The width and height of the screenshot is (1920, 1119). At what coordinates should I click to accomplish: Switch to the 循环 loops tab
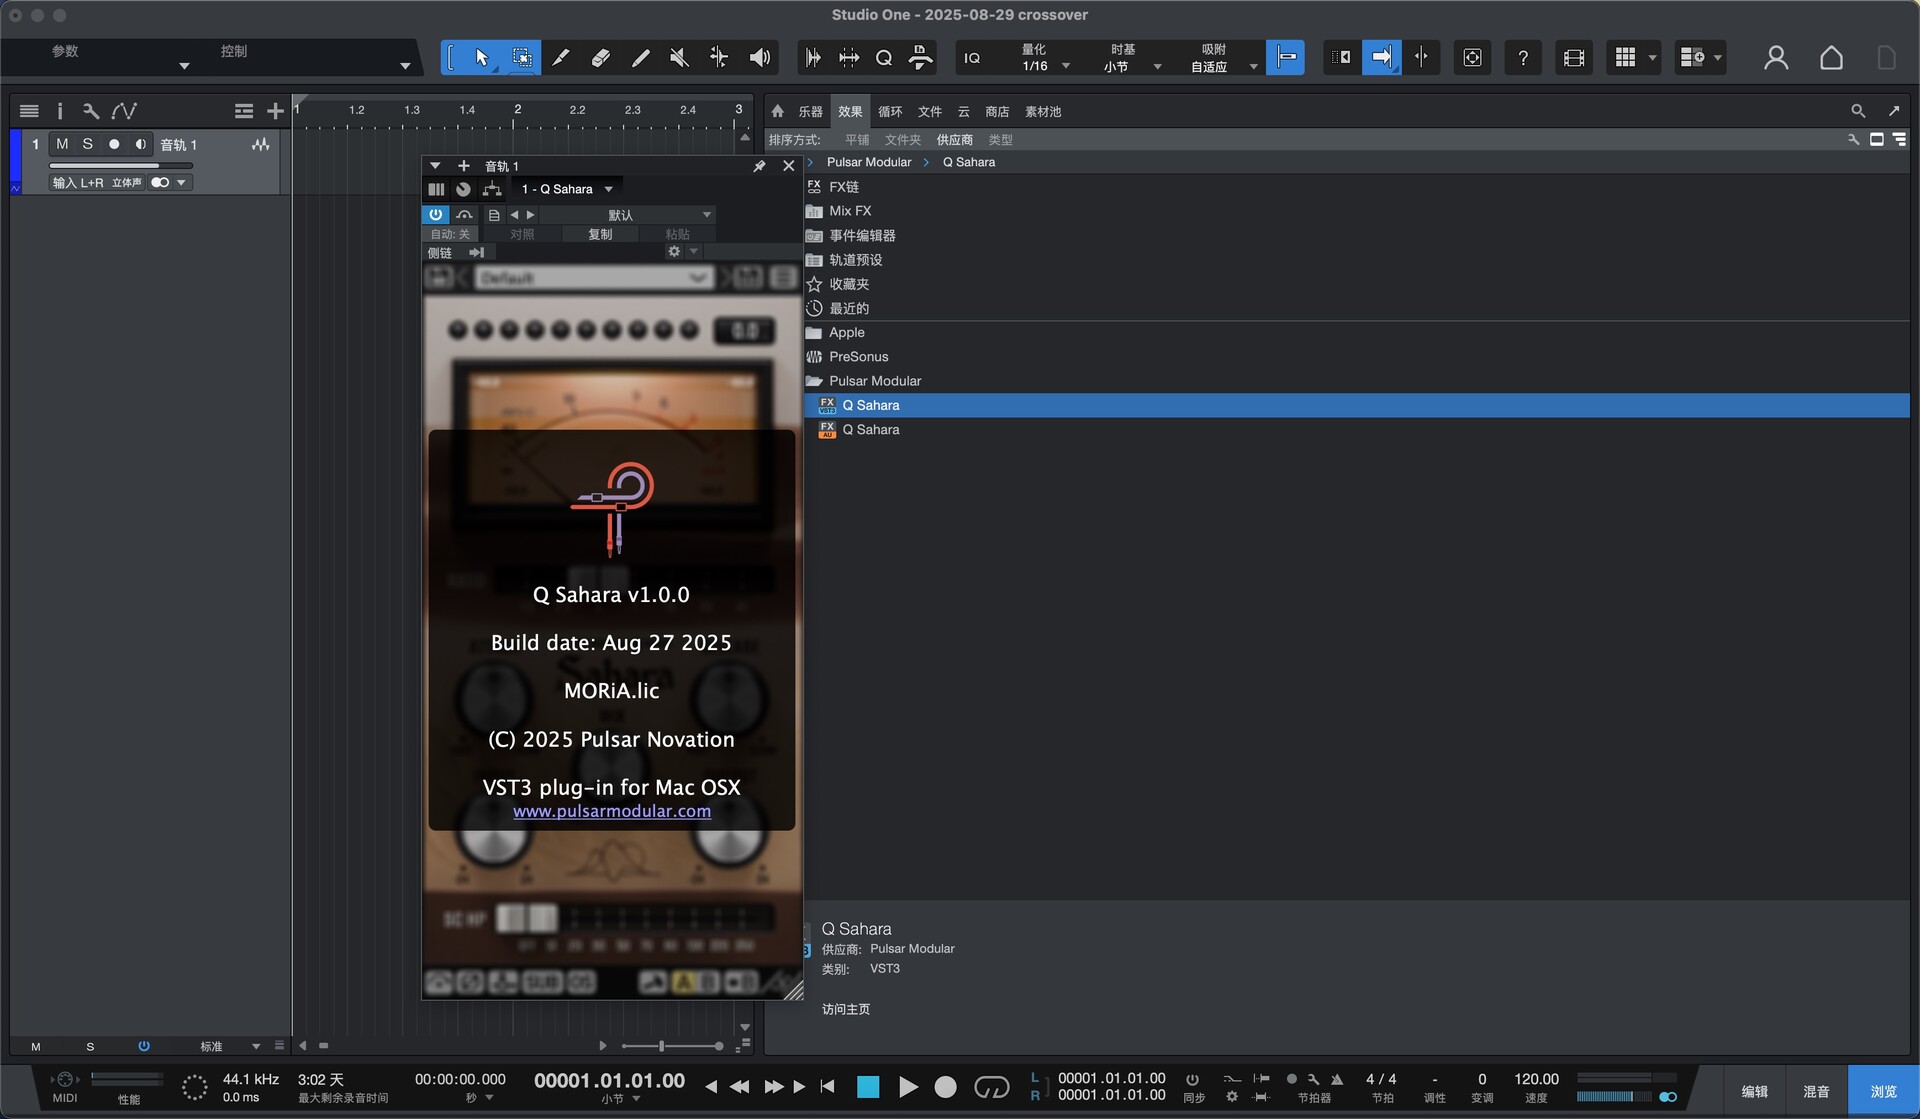point(890,112)
